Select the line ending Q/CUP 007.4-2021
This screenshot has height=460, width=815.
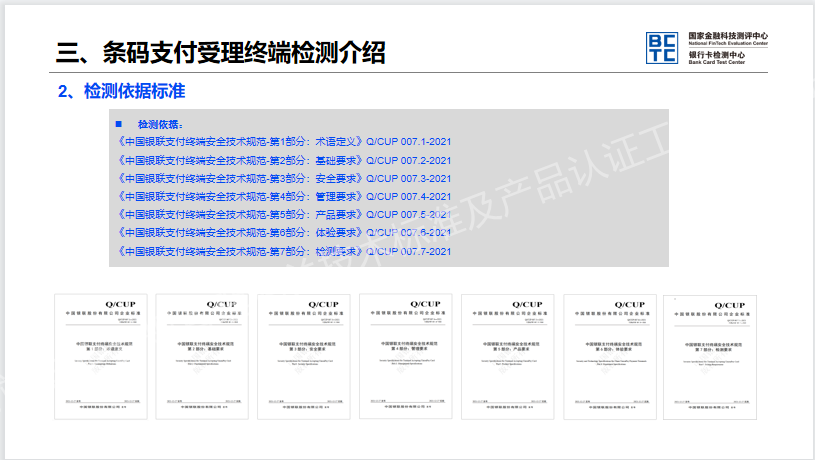point(284,196)
